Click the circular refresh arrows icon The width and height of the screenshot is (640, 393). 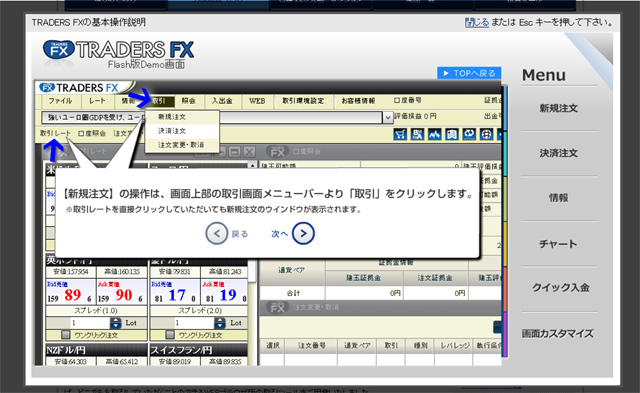tap(469, 134)
